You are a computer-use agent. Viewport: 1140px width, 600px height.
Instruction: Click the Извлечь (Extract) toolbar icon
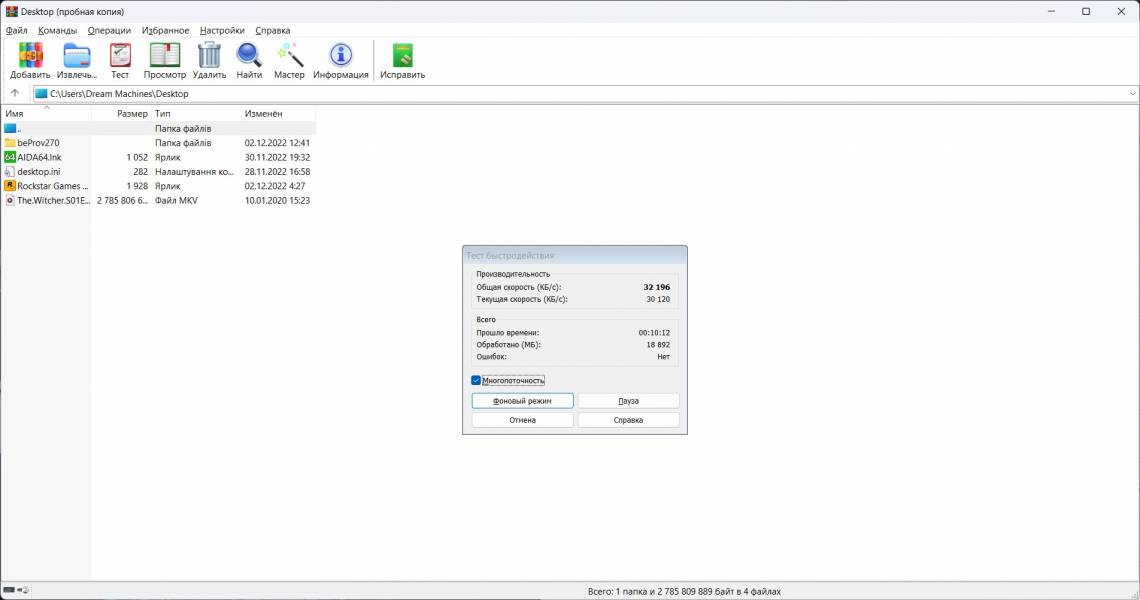click(76, 55)
